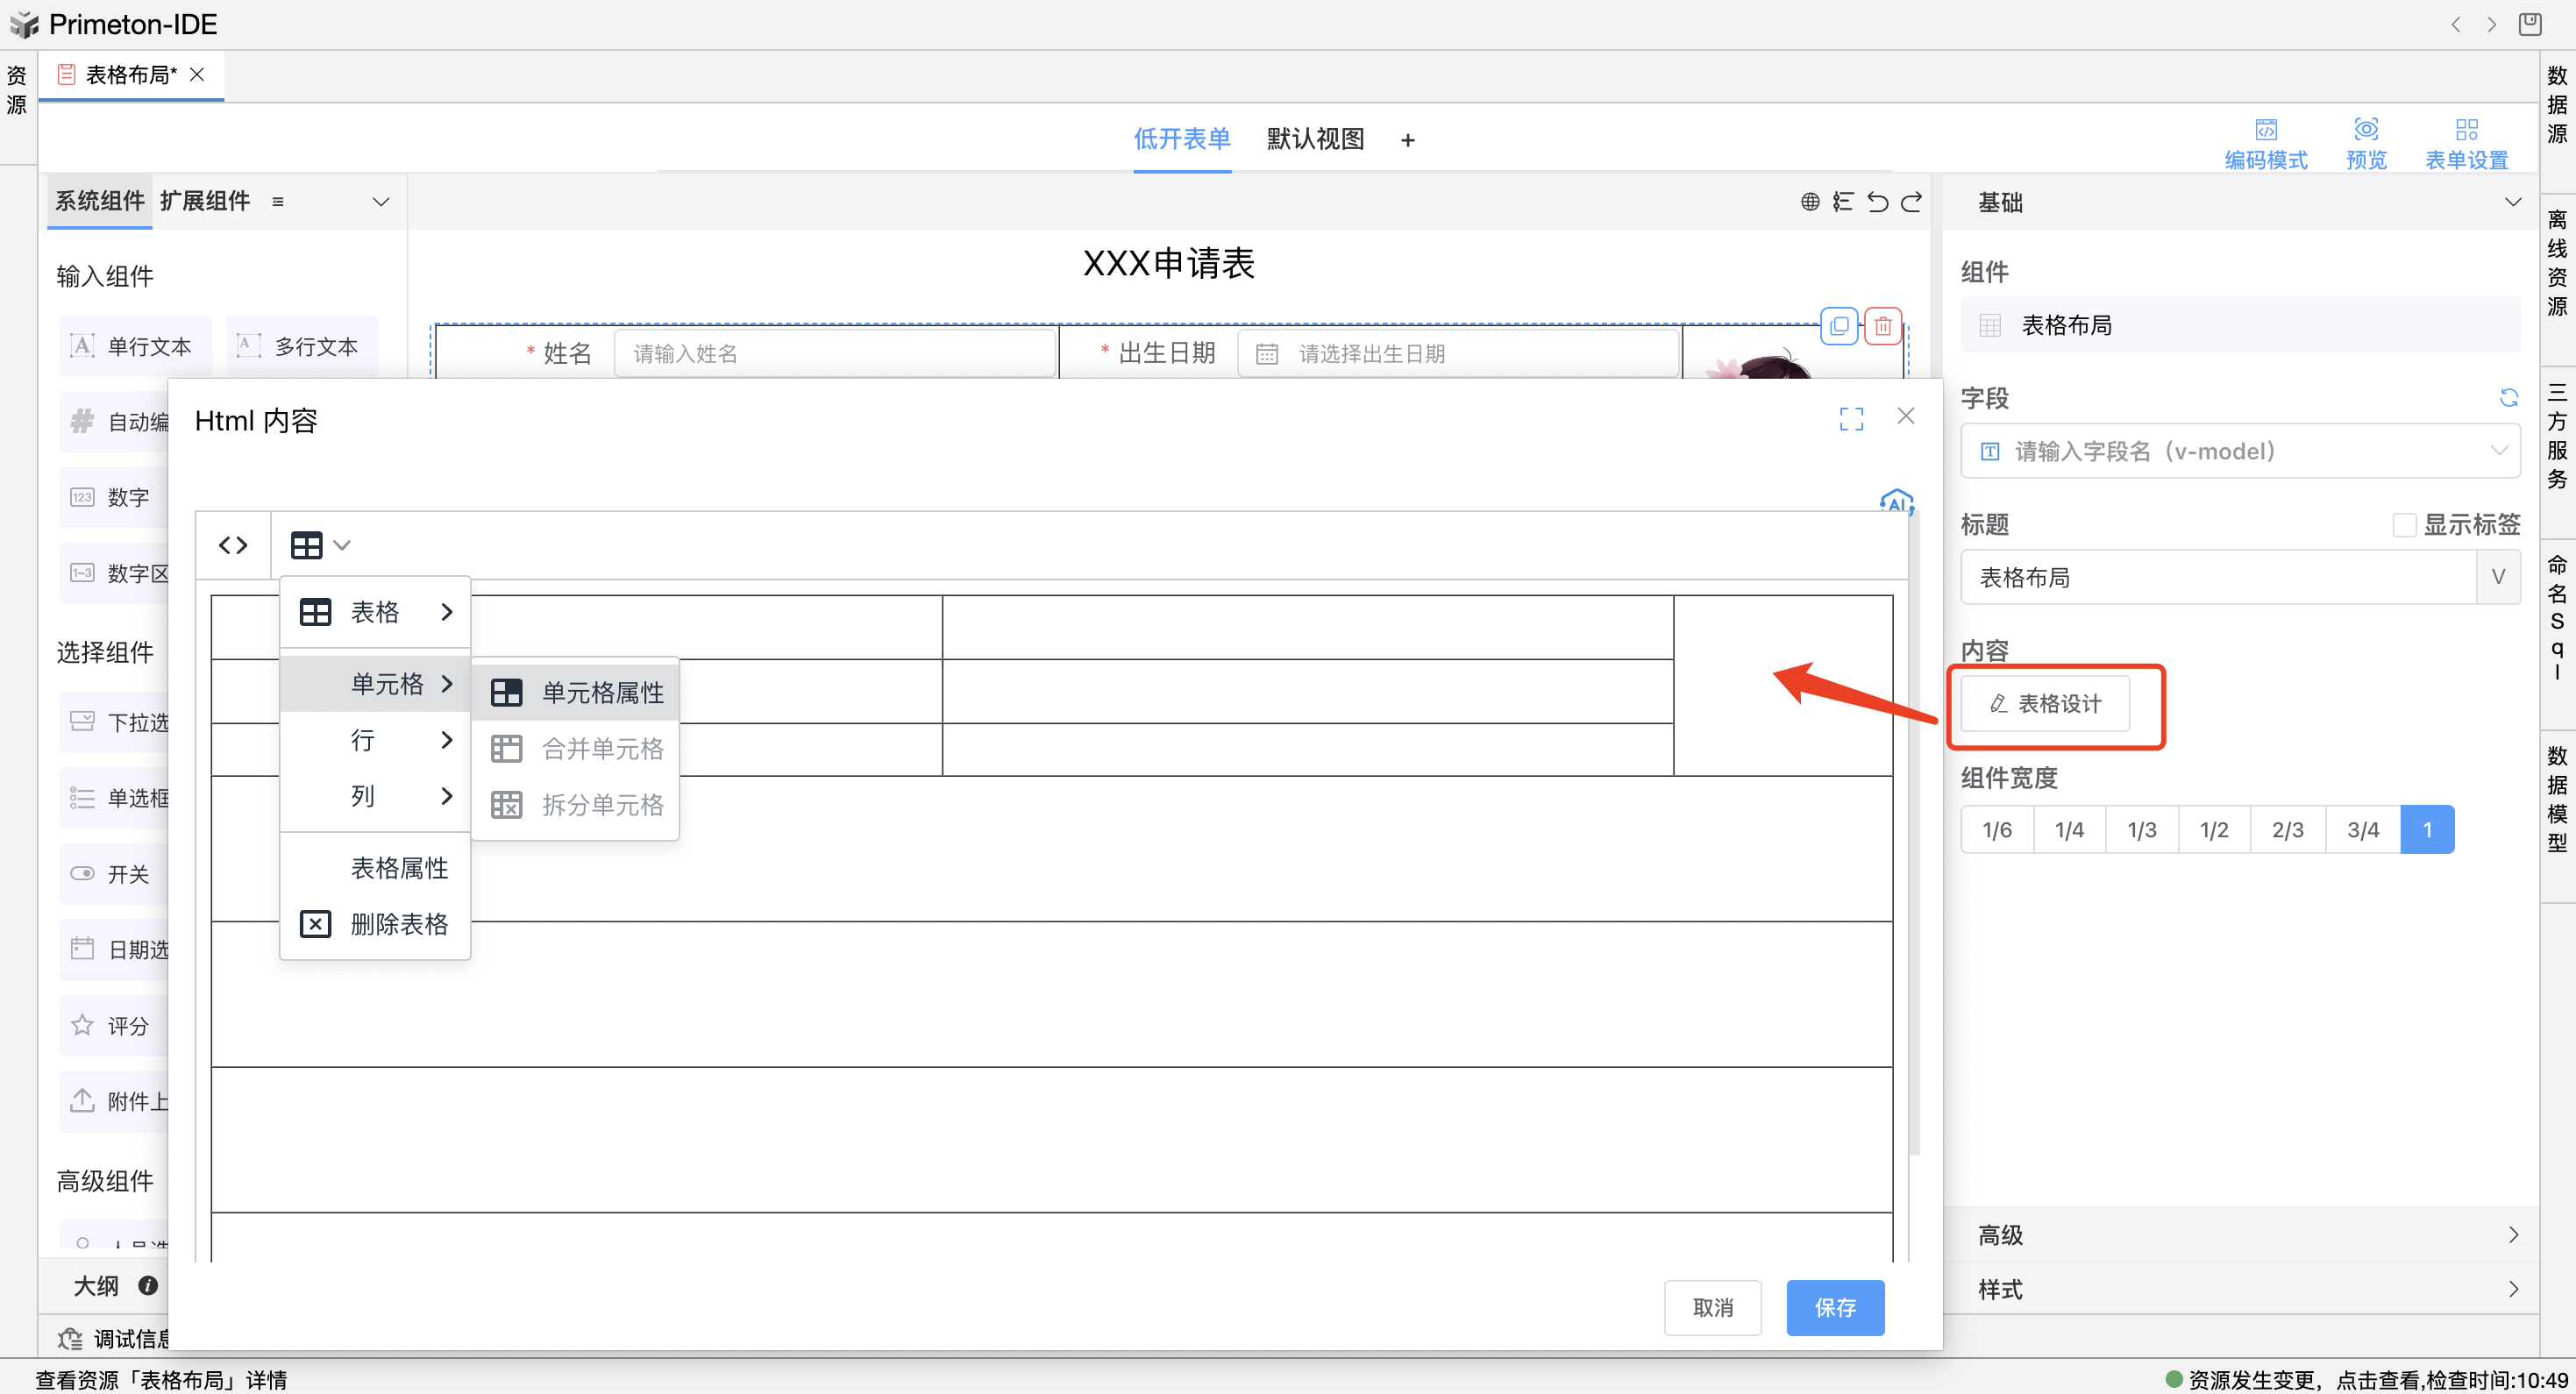
Task: Open the field name v-model dropdown
Action: click(x=2239, y=451)
